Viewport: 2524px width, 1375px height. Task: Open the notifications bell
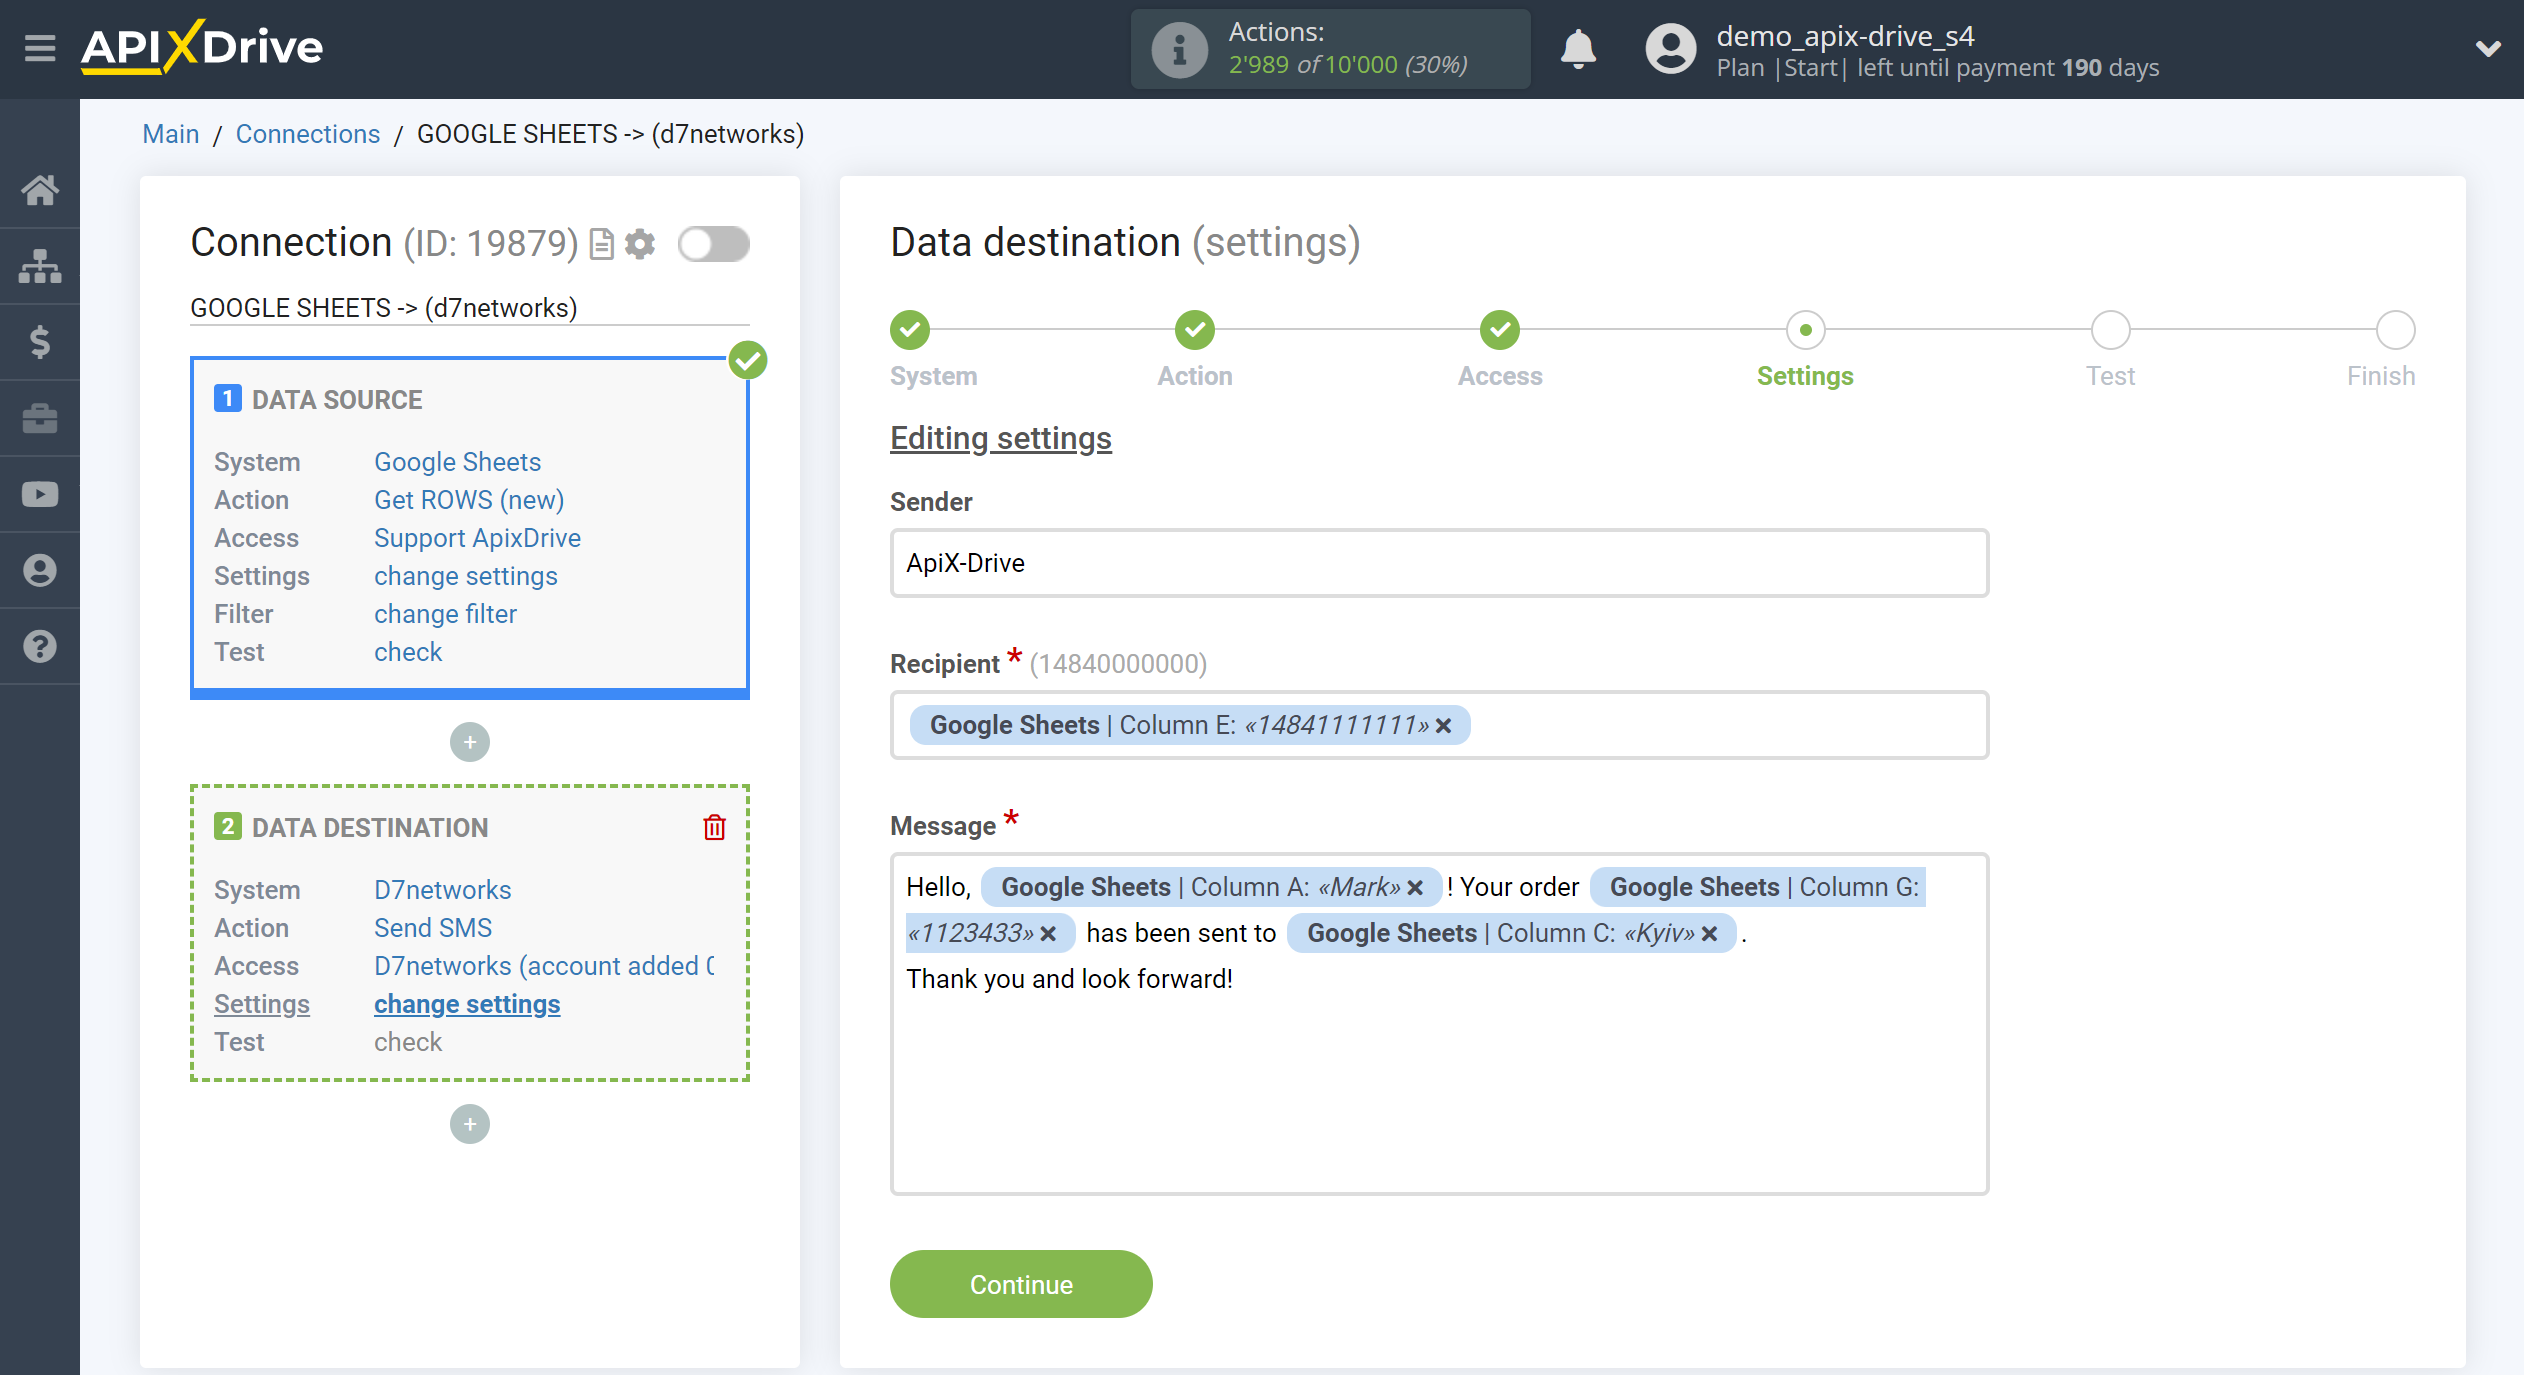click(x=1578, y=48)
